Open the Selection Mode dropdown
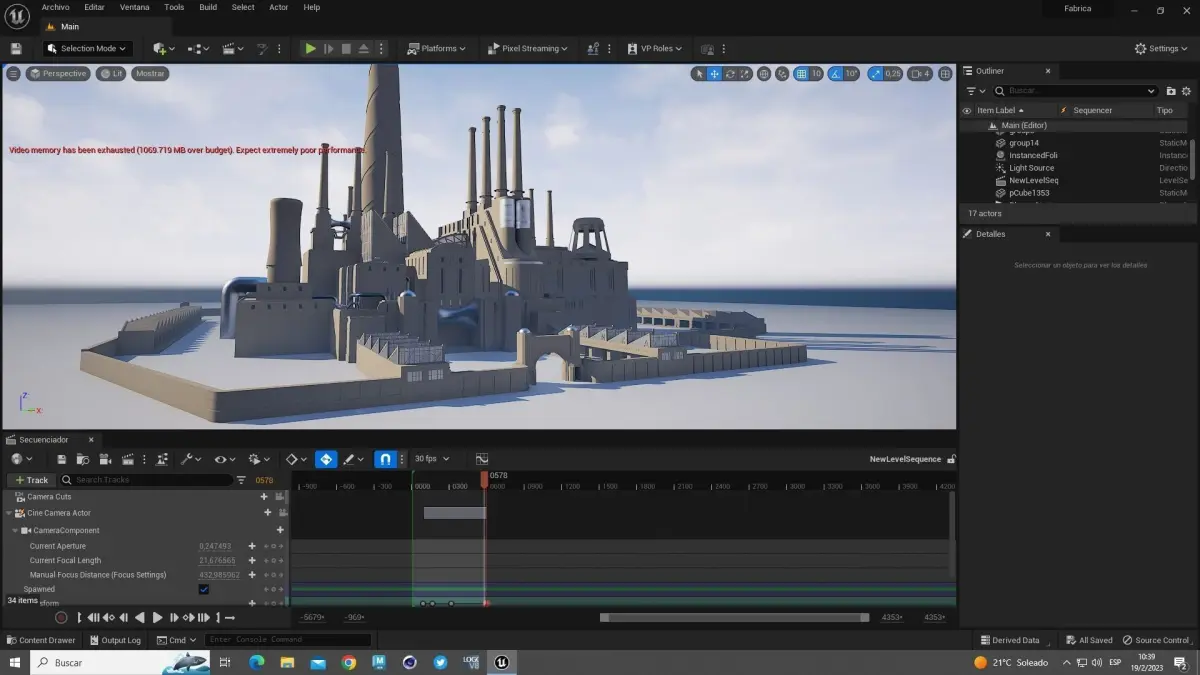This screenshot has height=675, width=1200. click(88, 48)
